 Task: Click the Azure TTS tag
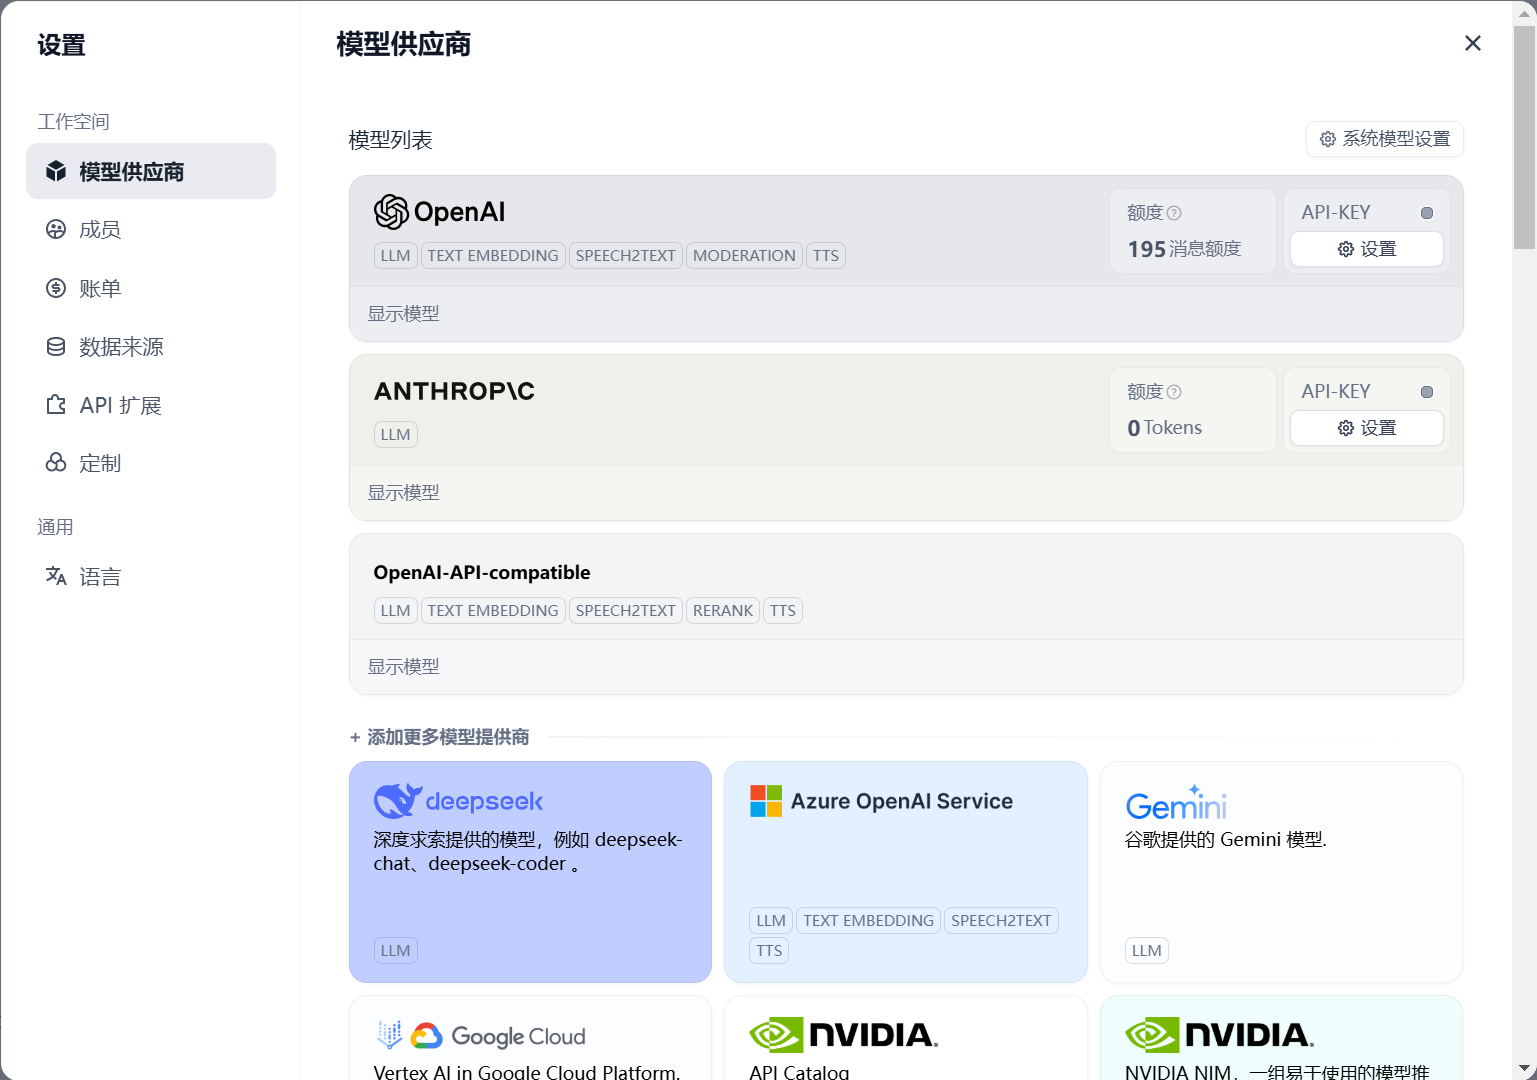770,951
